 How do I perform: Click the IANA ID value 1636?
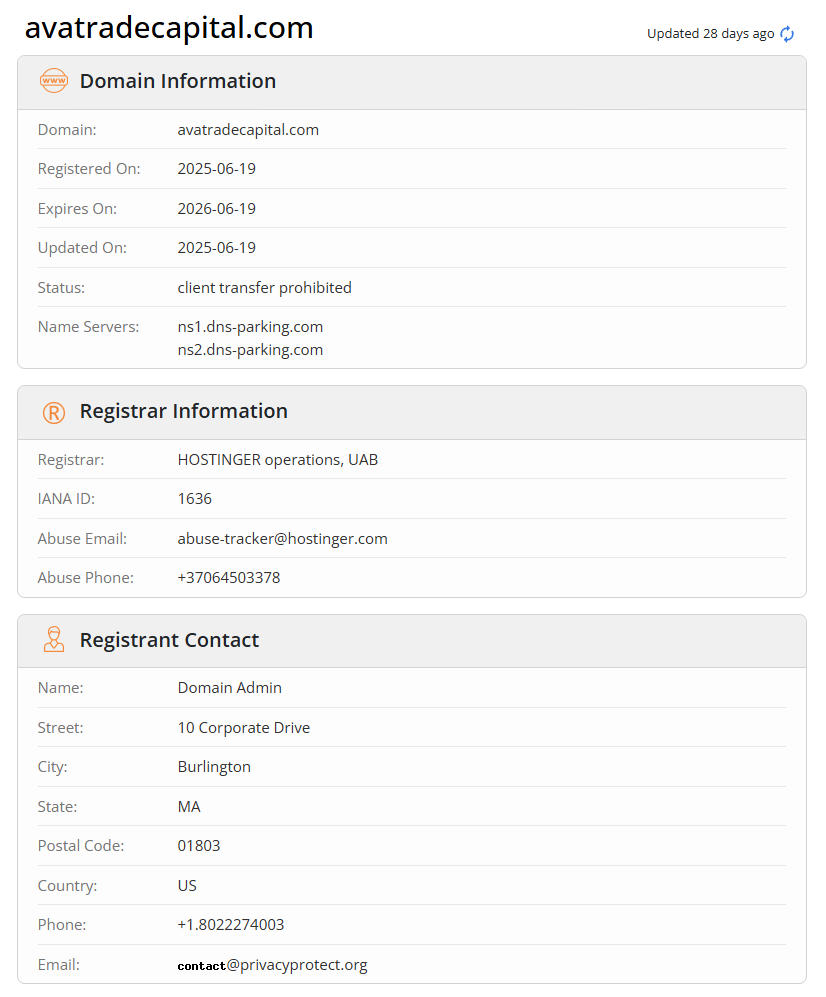[x=194, y=499]
